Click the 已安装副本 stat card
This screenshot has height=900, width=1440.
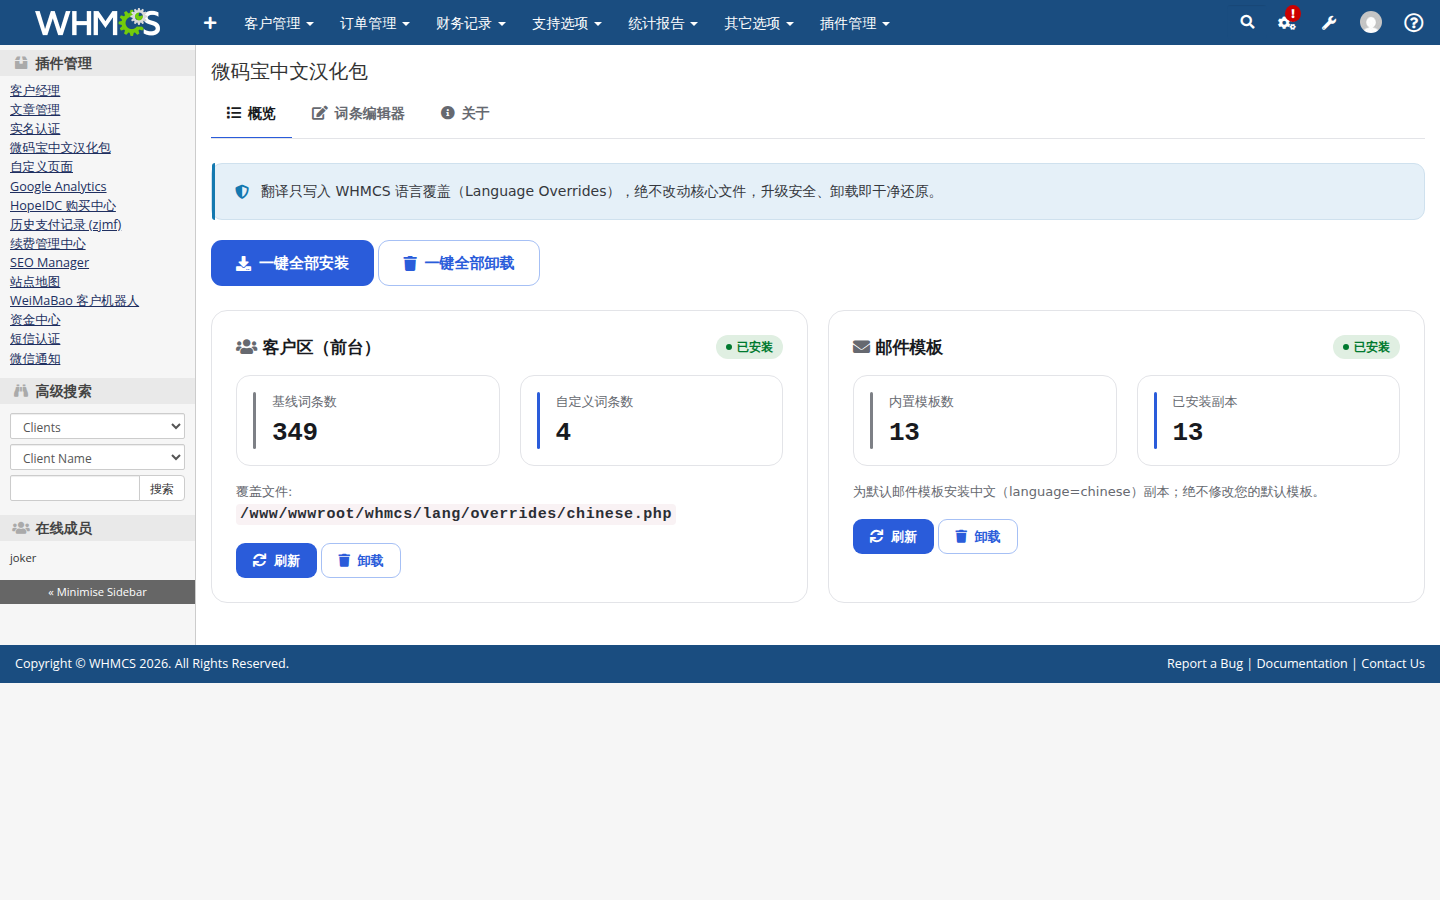click(1268, 420)
